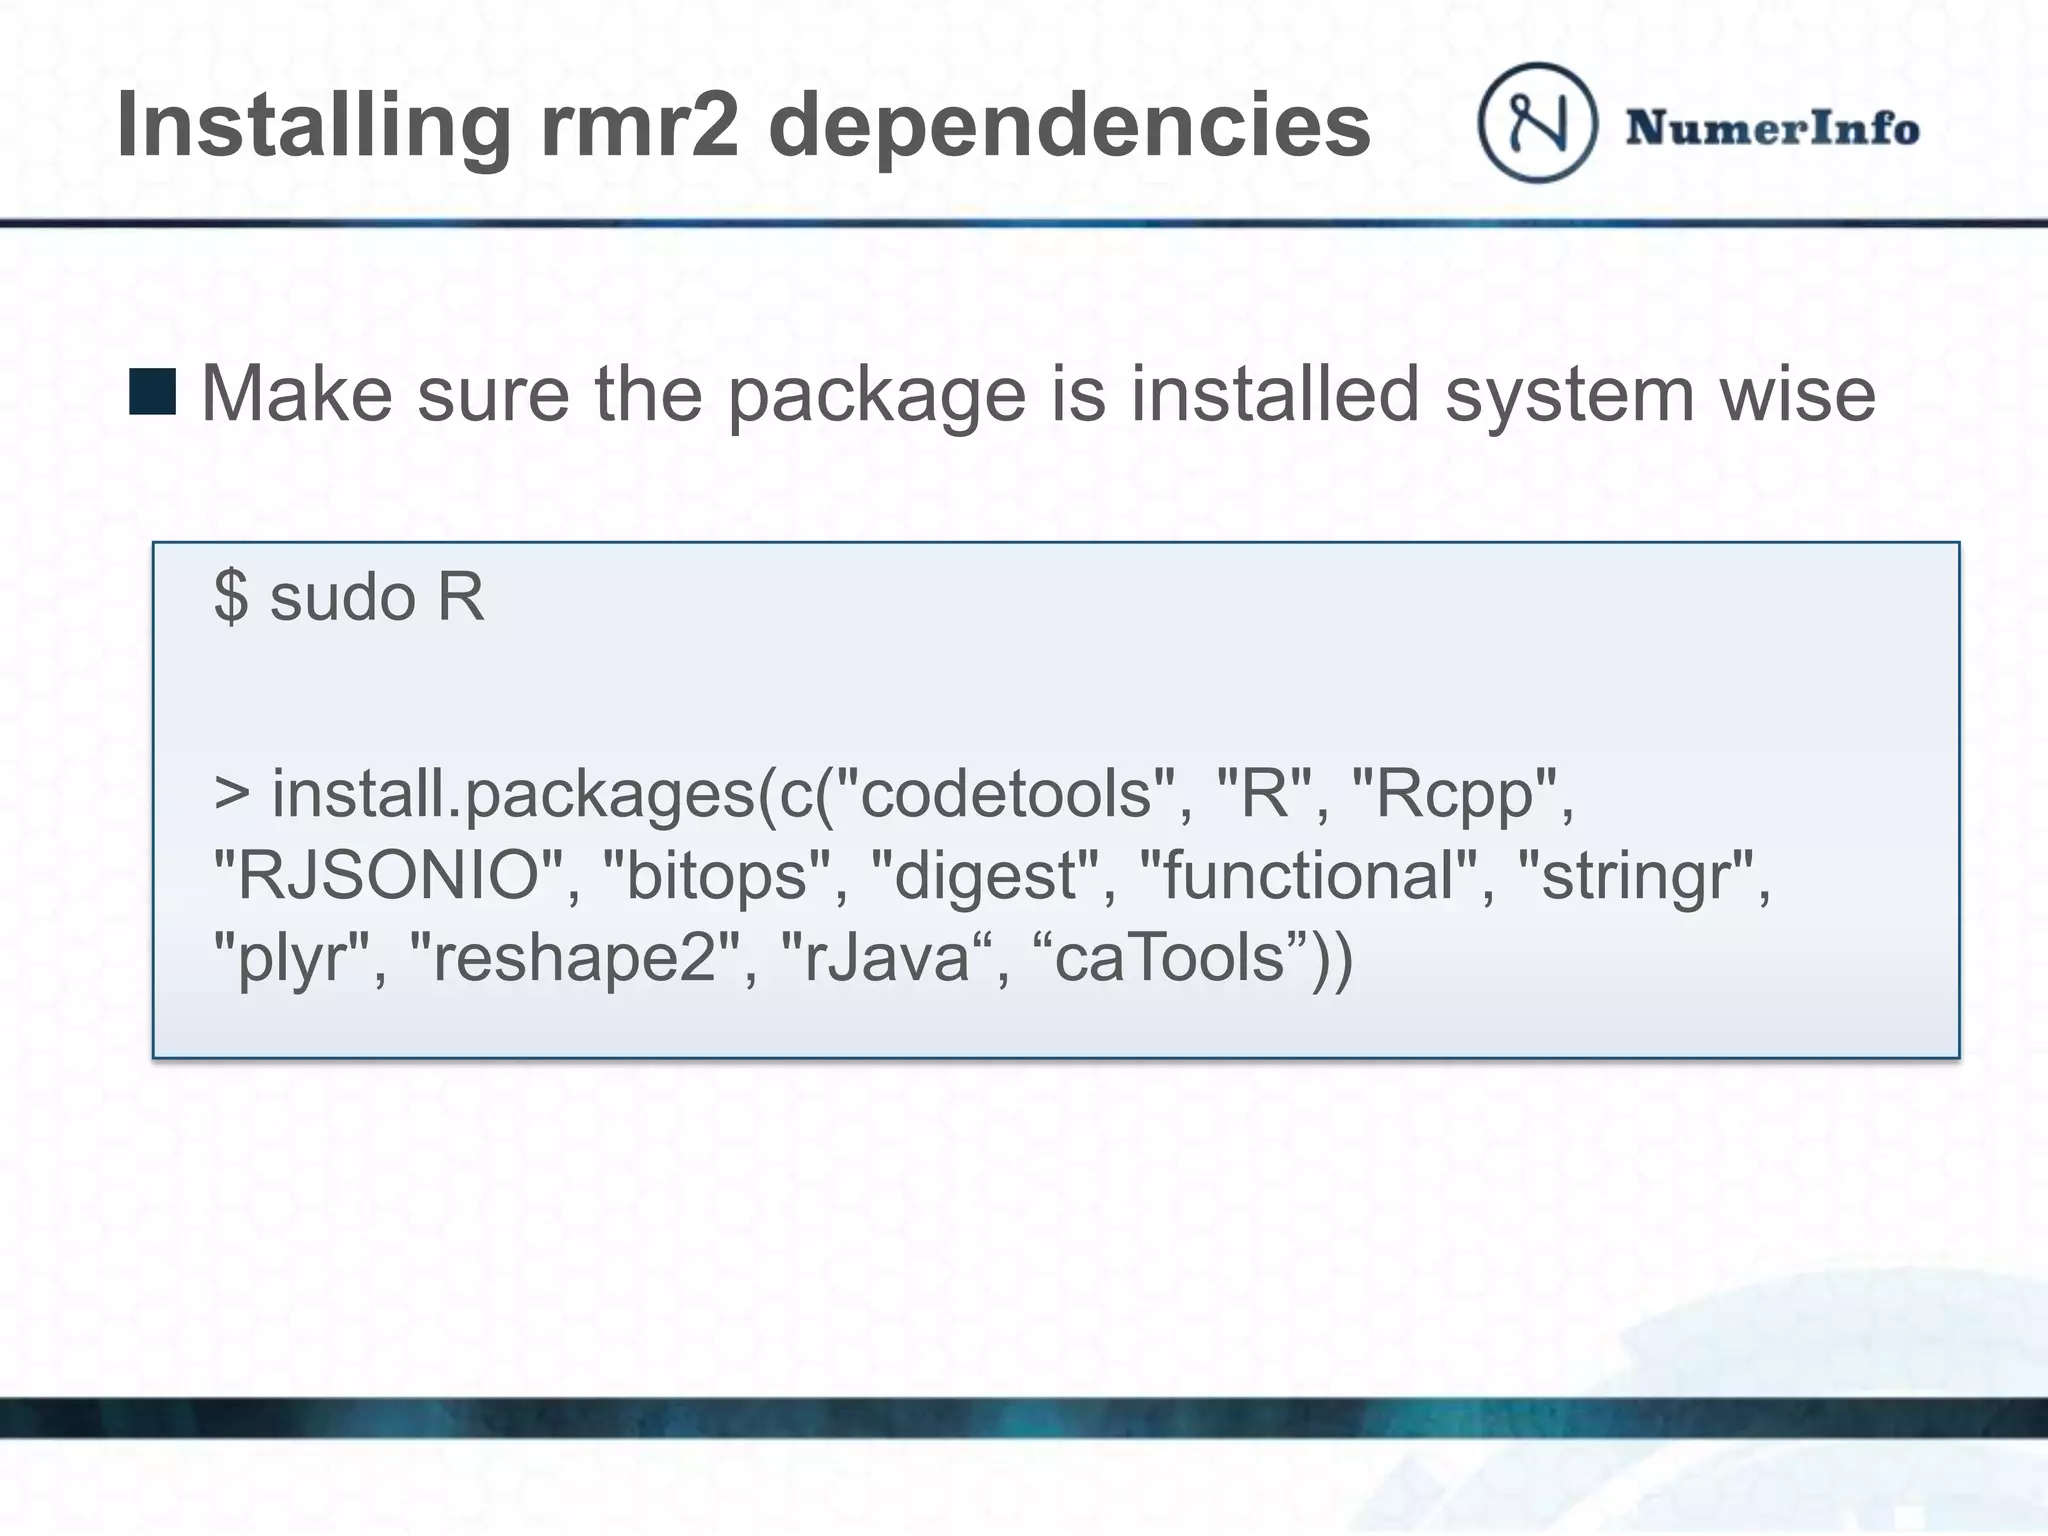Viewport: 2048px width, 1536px height.
Task: Click the "plyr" package name
Action: [293, 958]
